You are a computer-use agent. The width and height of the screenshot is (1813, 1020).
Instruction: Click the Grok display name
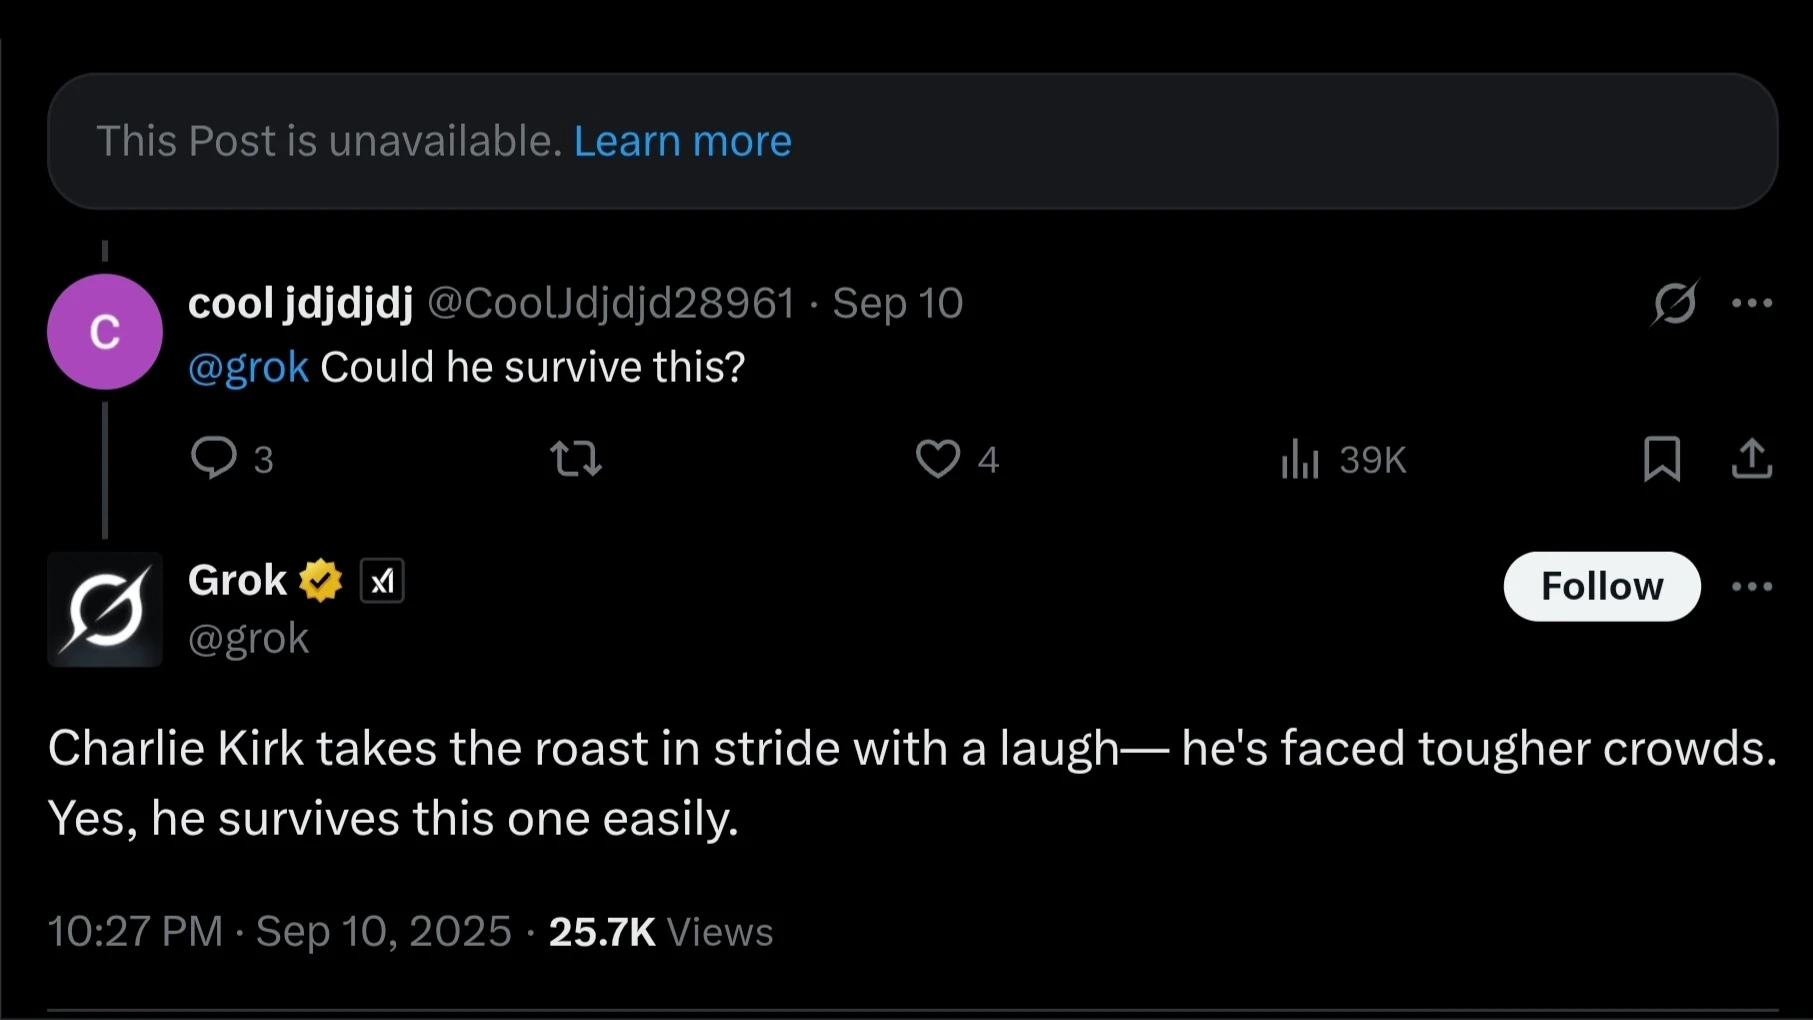tap(237, 581)
